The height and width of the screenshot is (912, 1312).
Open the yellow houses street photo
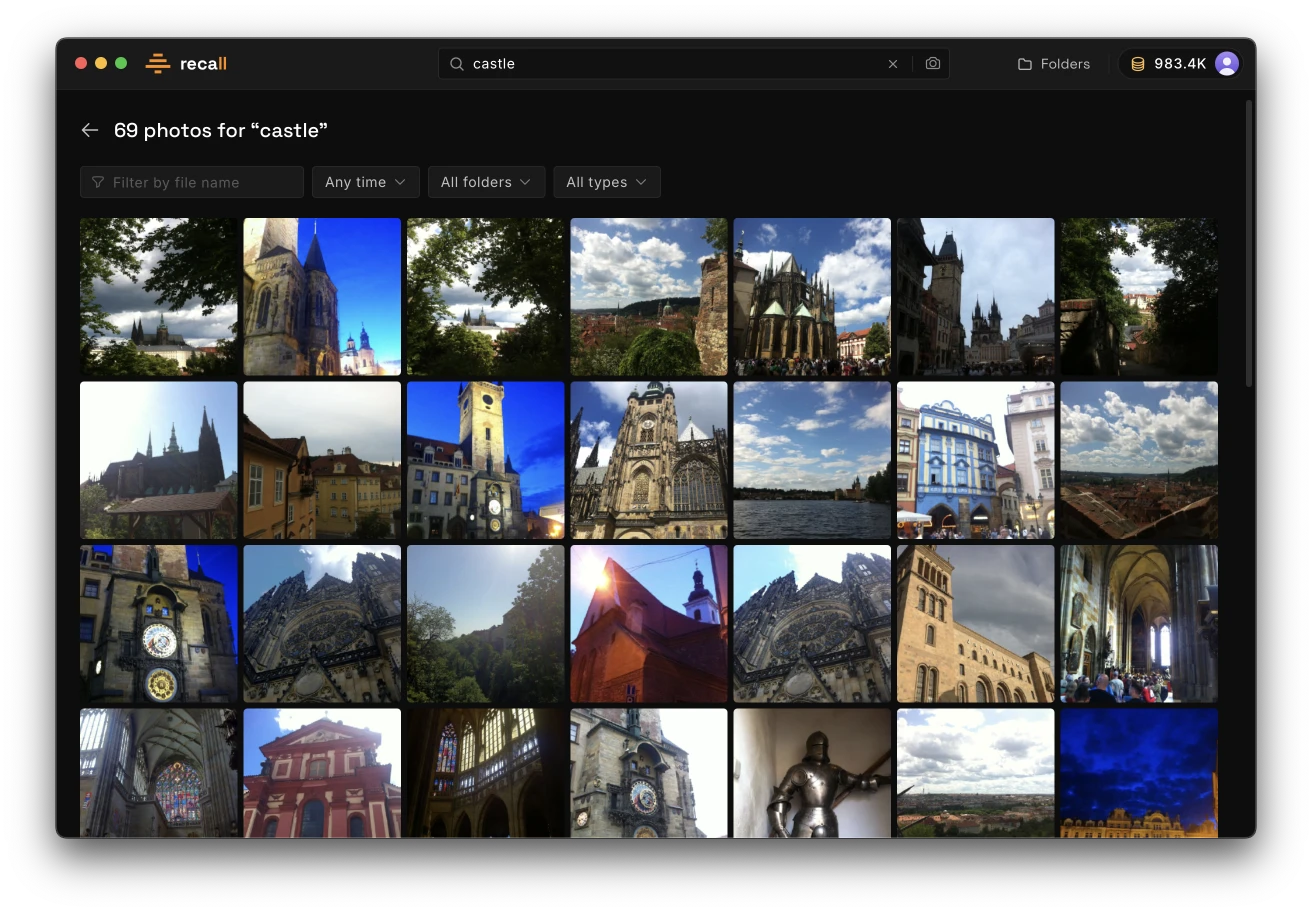click(322, 460)
